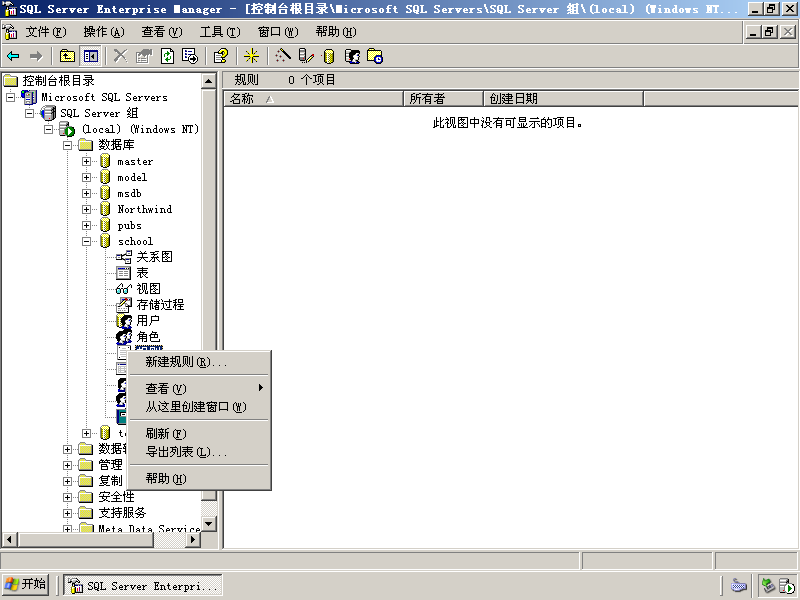Viewport: 800px width, 600px height.
Task: Select the 关系图 diagram icon under school
Action: click(124, 257)
